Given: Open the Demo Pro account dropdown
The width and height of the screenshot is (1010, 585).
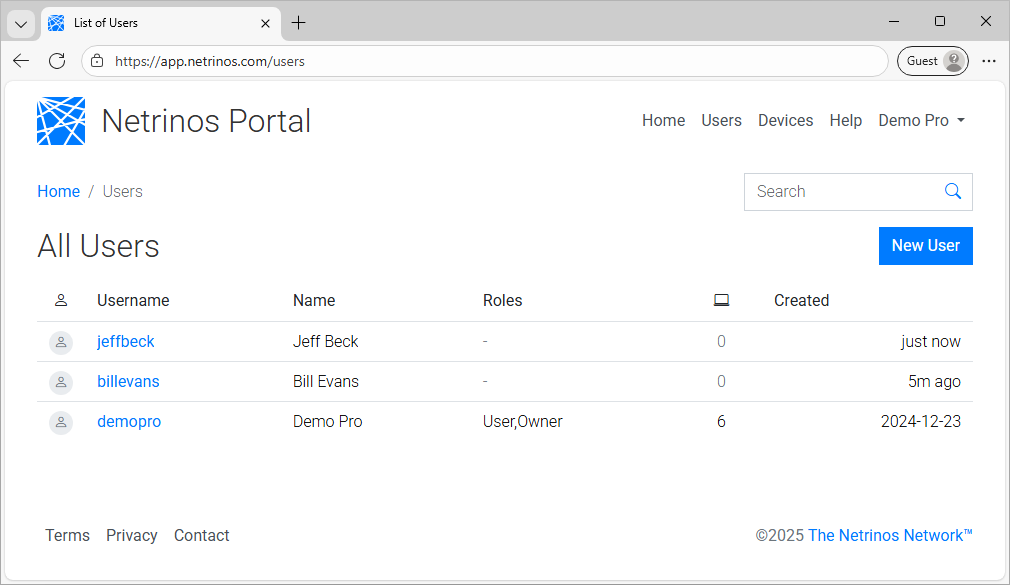Looking at the screenshot, I should point(921,120).
